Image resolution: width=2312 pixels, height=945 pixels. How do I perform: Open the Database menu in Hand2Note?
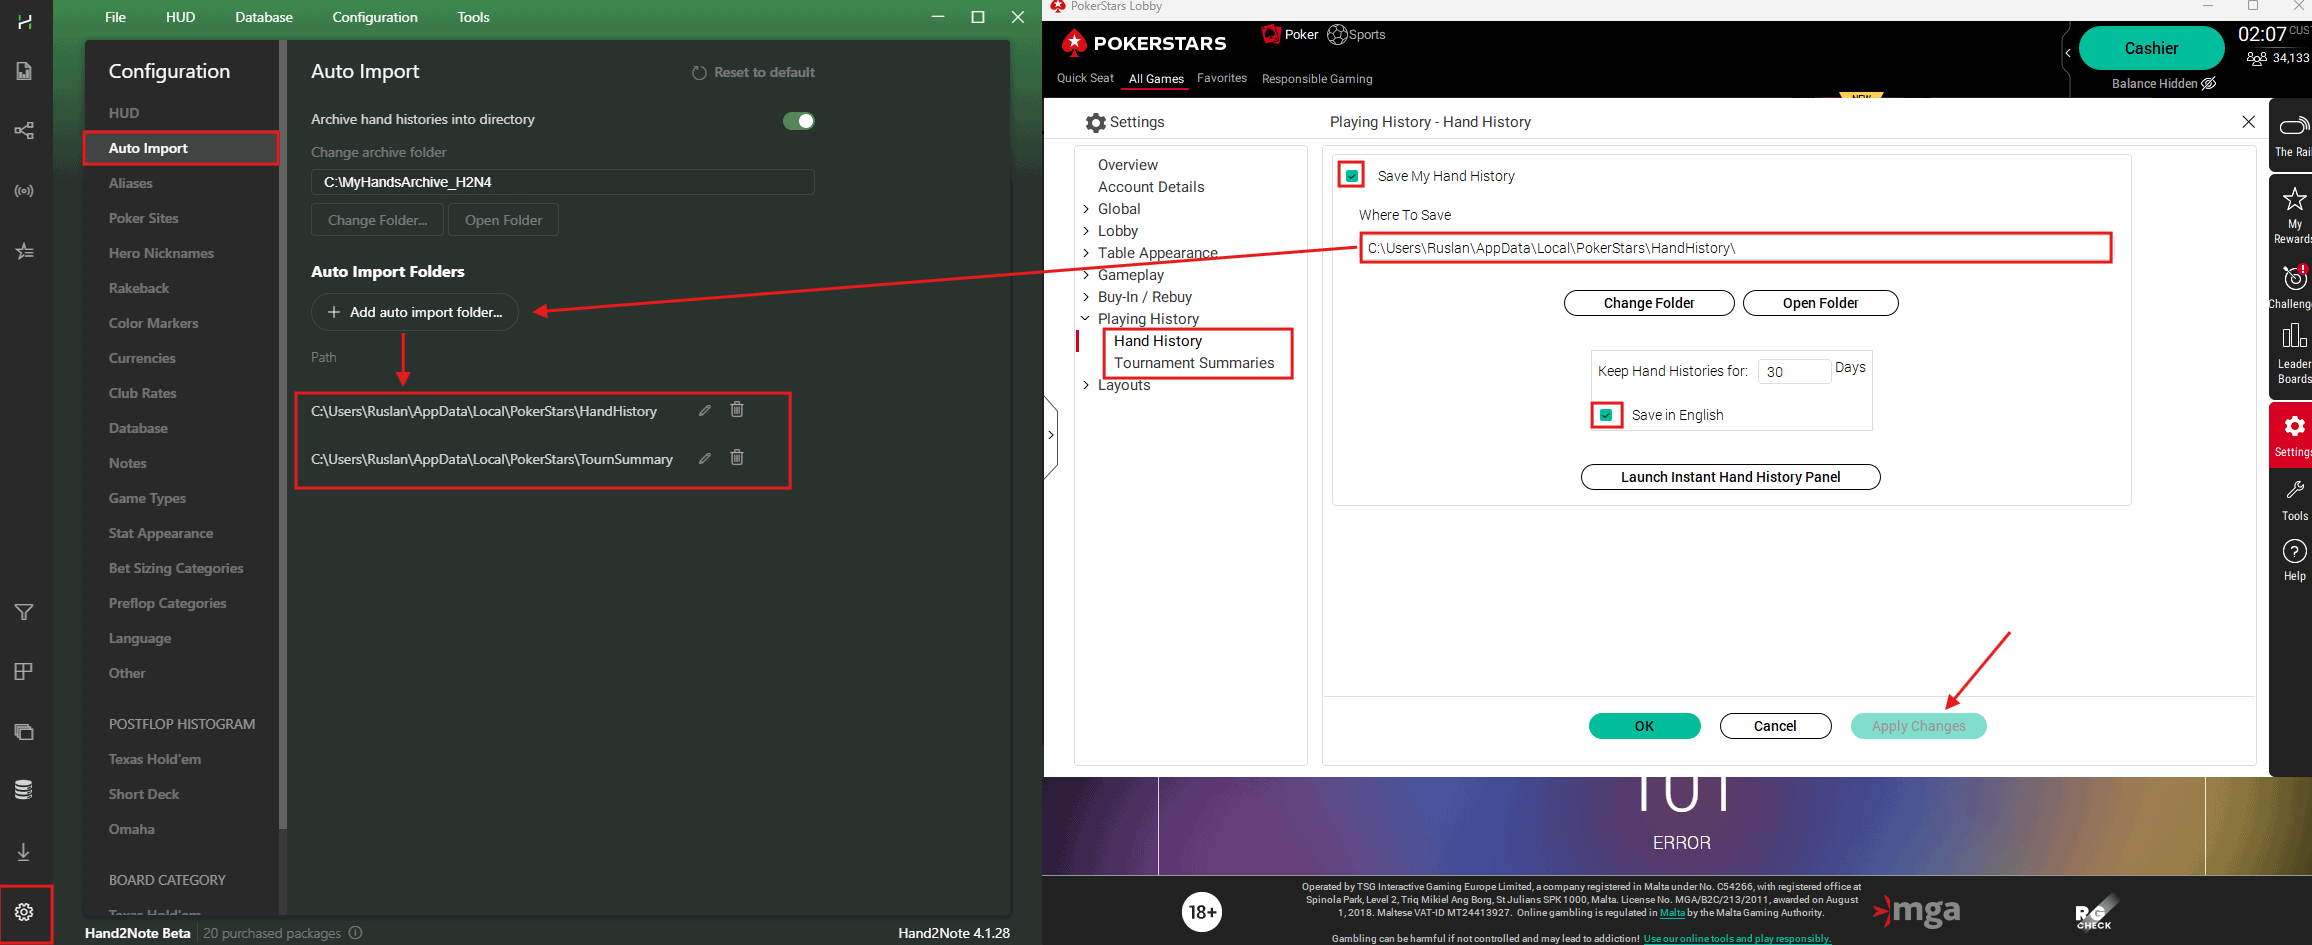(x=263, y=17)
